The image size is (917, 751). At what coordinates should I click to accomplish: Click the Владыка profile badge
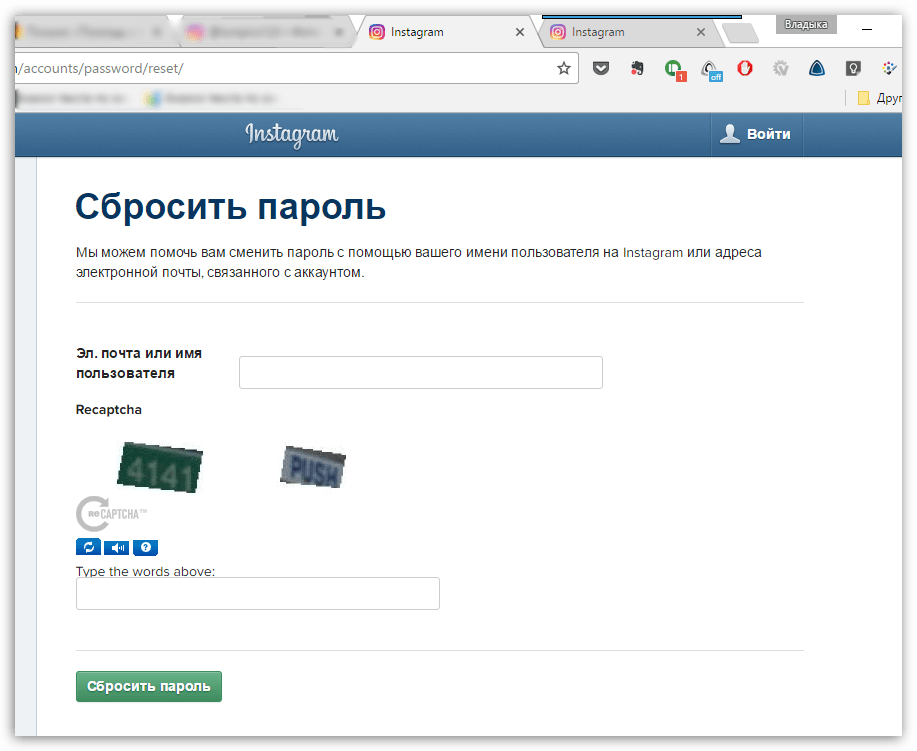[806, 25]
